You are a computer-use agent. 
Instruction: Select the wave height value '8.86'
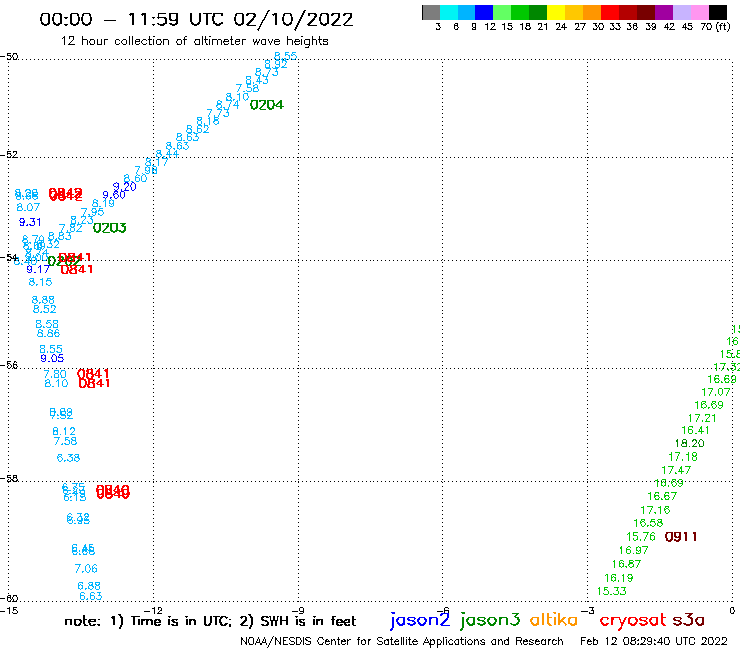click(49, 333)
